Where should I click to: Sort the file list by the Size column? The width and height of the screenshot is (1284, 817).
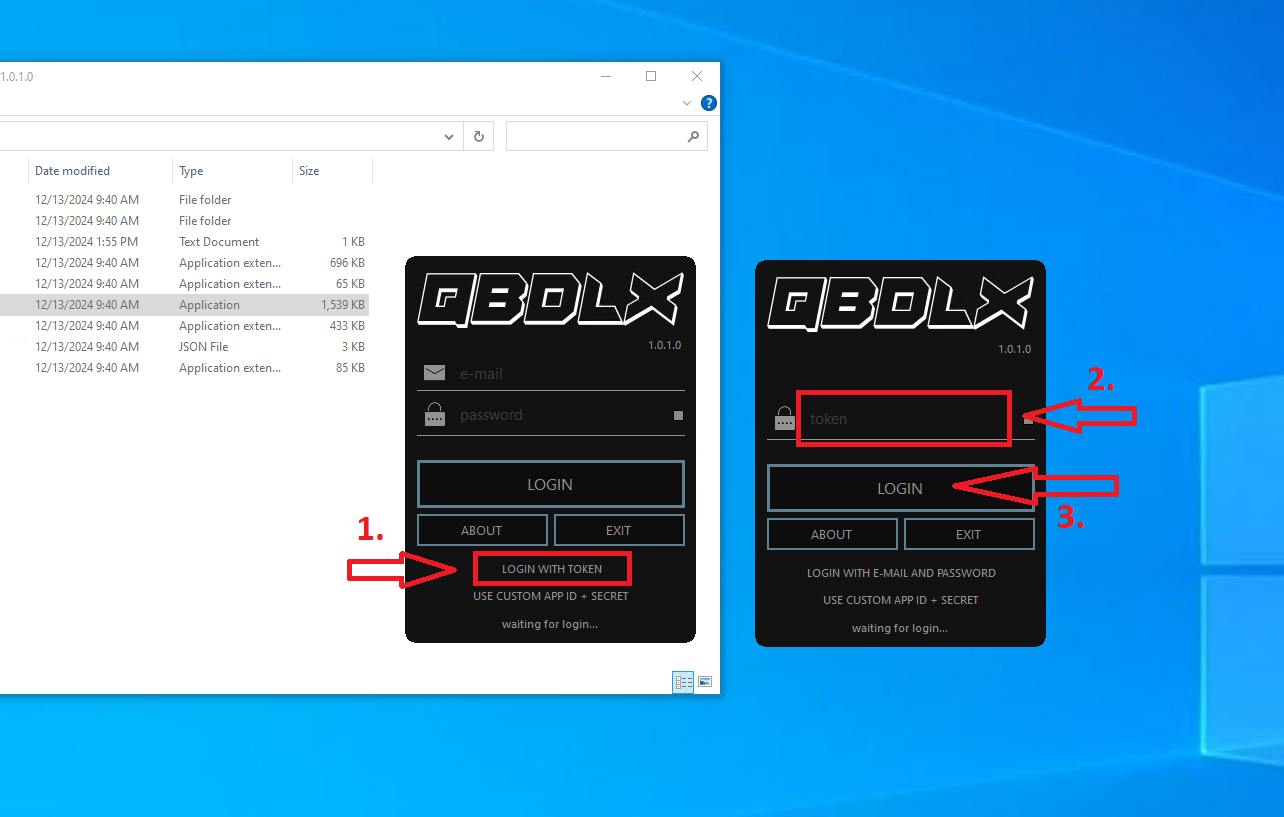[309, 171]
